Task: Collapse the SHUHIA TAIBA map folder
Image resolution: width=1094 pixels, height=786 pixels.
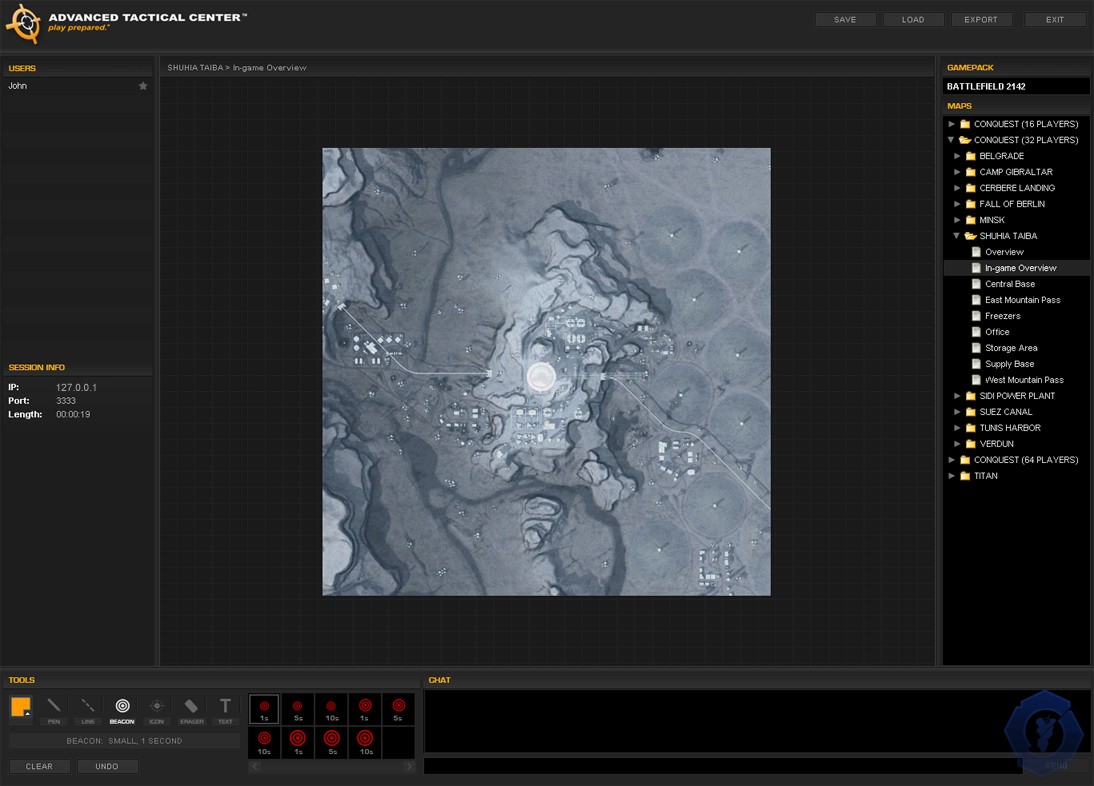Action: [957, 236]
